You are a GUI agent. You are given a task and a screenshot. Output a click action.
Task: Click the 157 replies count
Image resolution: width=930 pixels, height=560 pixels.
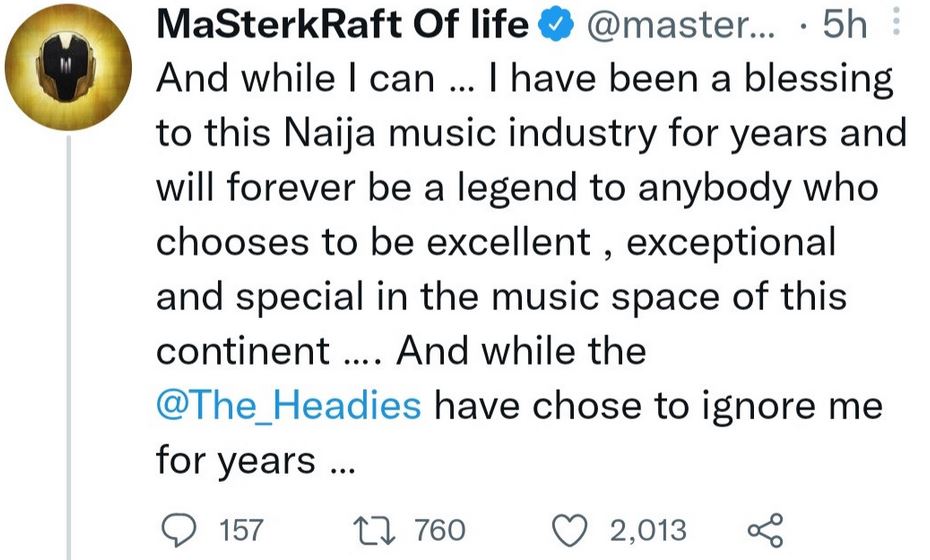point(240,529)
